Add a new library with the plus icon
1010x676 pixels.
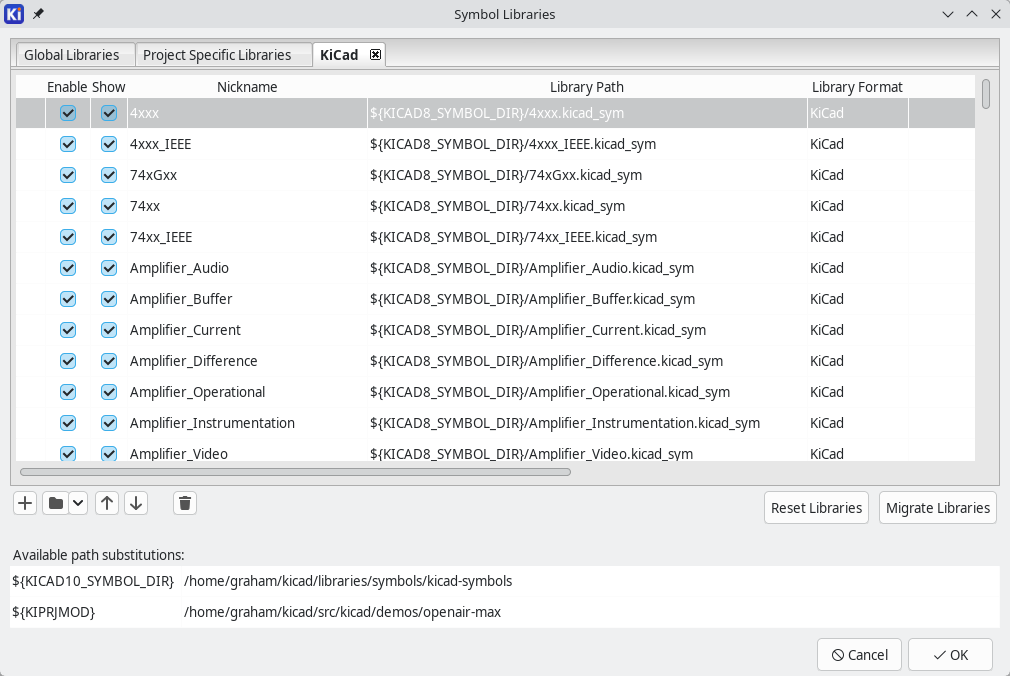(x=24, y=503)
